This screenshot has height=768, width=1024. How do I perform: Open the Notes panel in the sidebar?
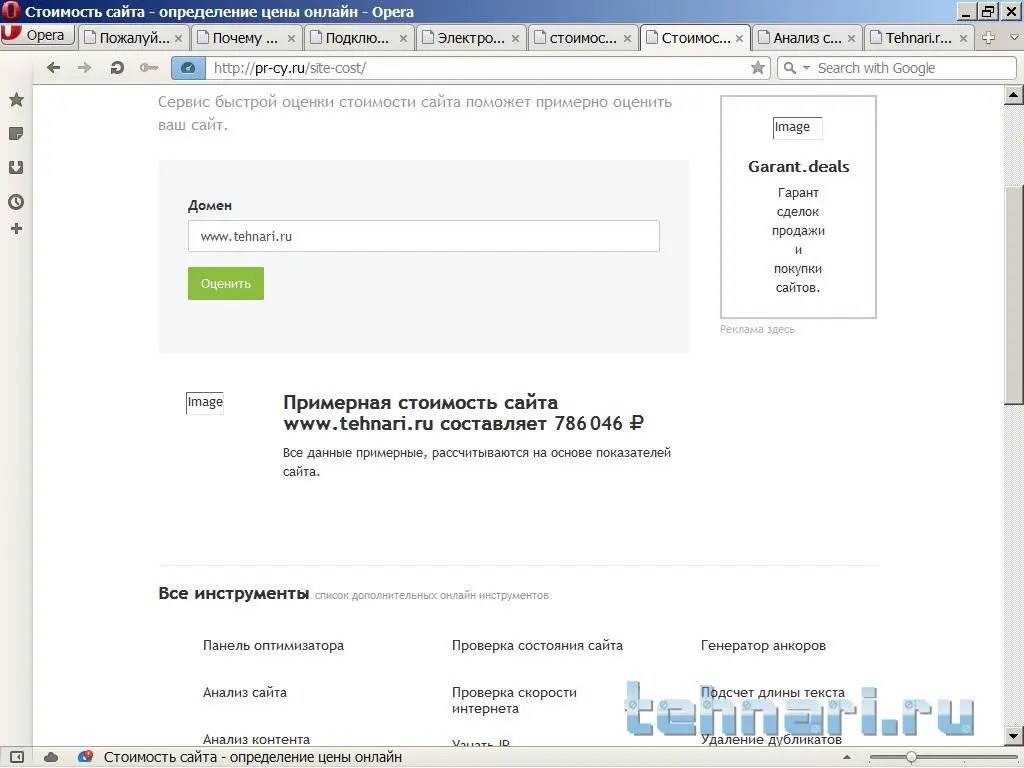coord(16,134)
